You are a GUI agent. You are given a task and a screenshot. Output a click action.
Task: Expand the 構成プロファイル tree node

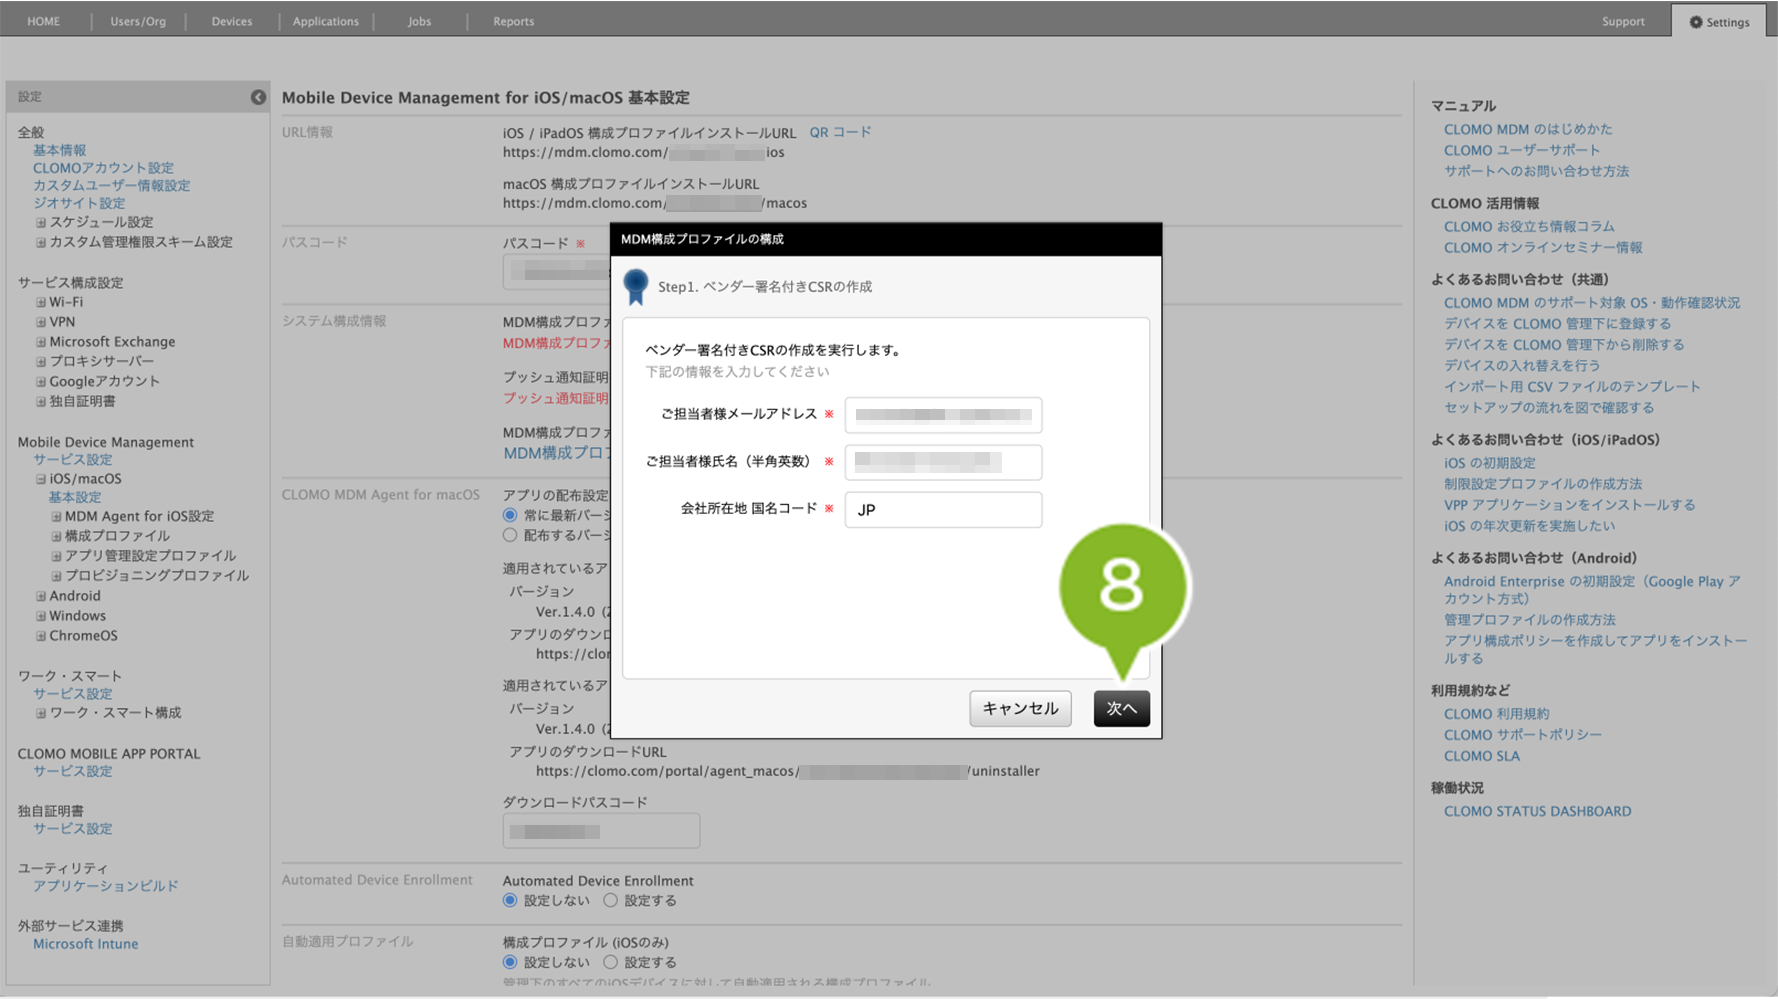56,536
